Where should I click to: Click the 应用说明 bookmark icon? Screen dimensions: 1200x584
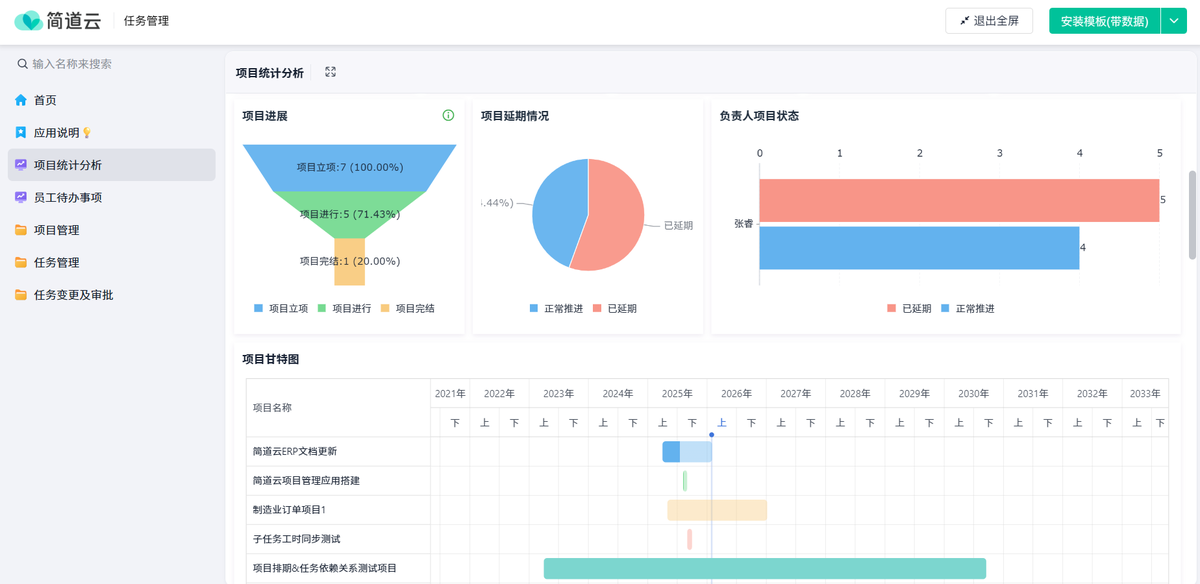(21, 132)
